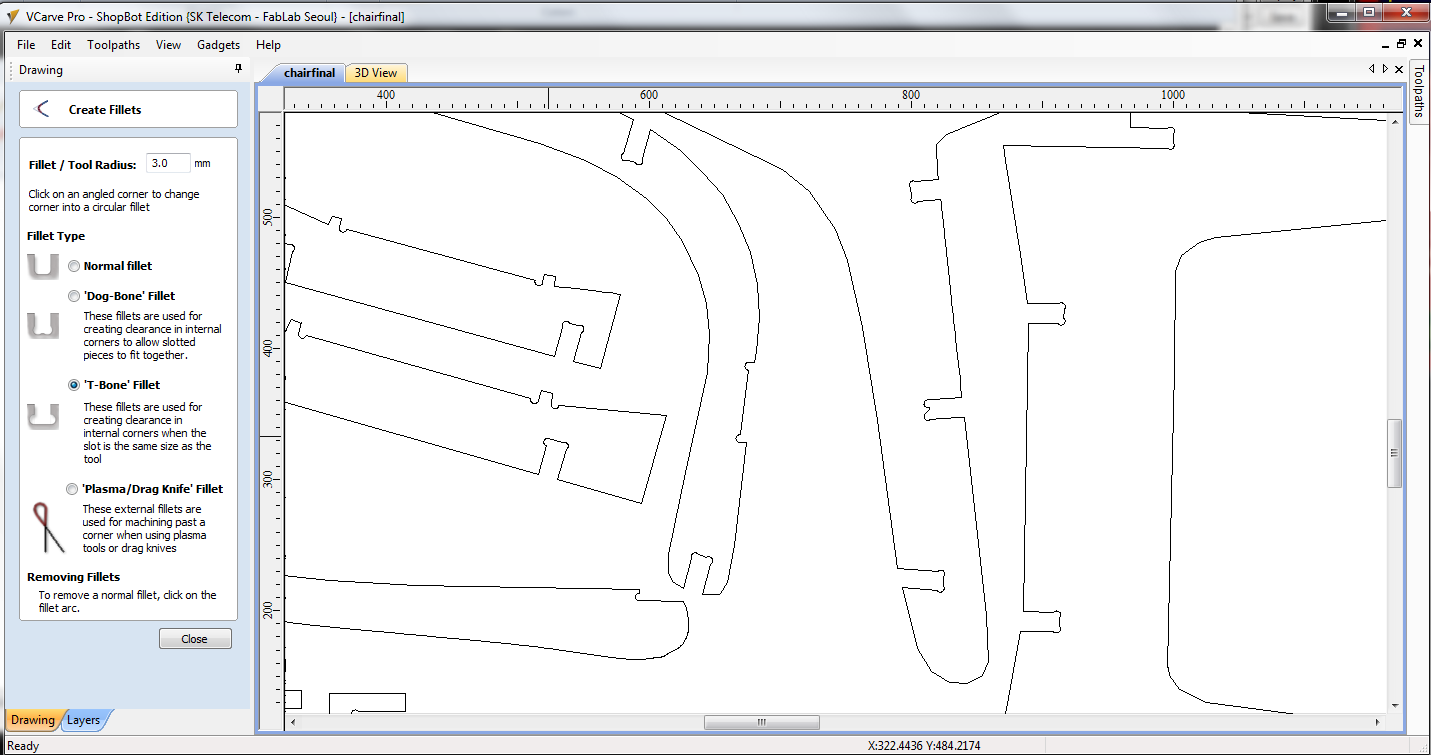Click the T-Bone fillet shape illustration

click(x=42, y=417)
